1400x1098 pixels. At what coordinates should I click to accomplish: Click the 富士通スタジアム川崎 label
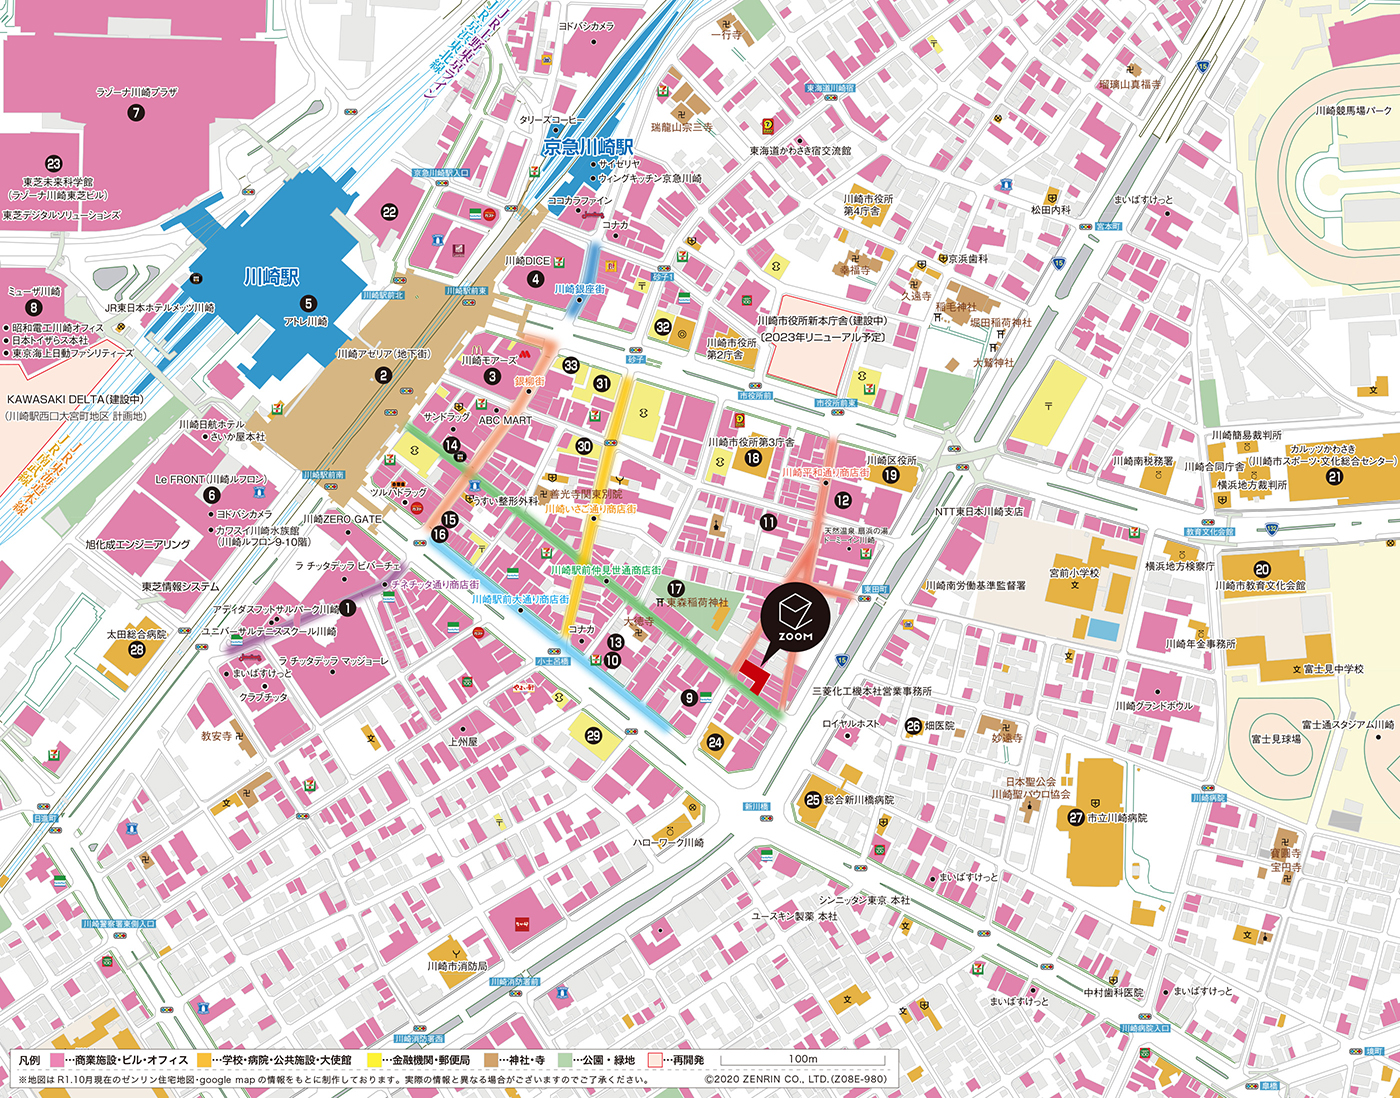click(x=1347, y=724)
